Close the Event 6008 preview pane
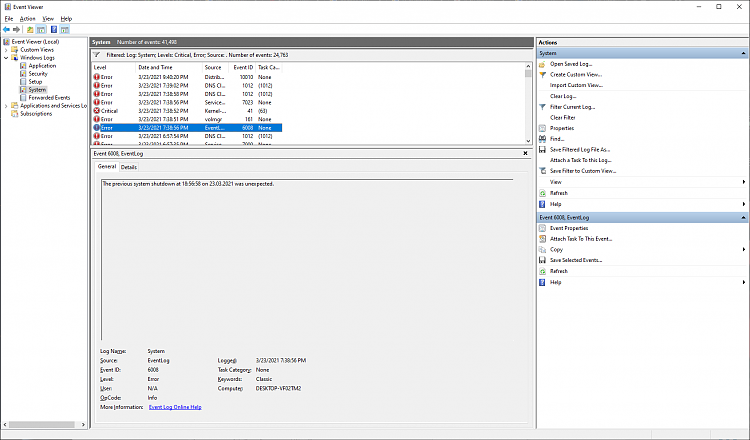Image resolution: width=750 pixels, height=440 pixels. point(525,154)
